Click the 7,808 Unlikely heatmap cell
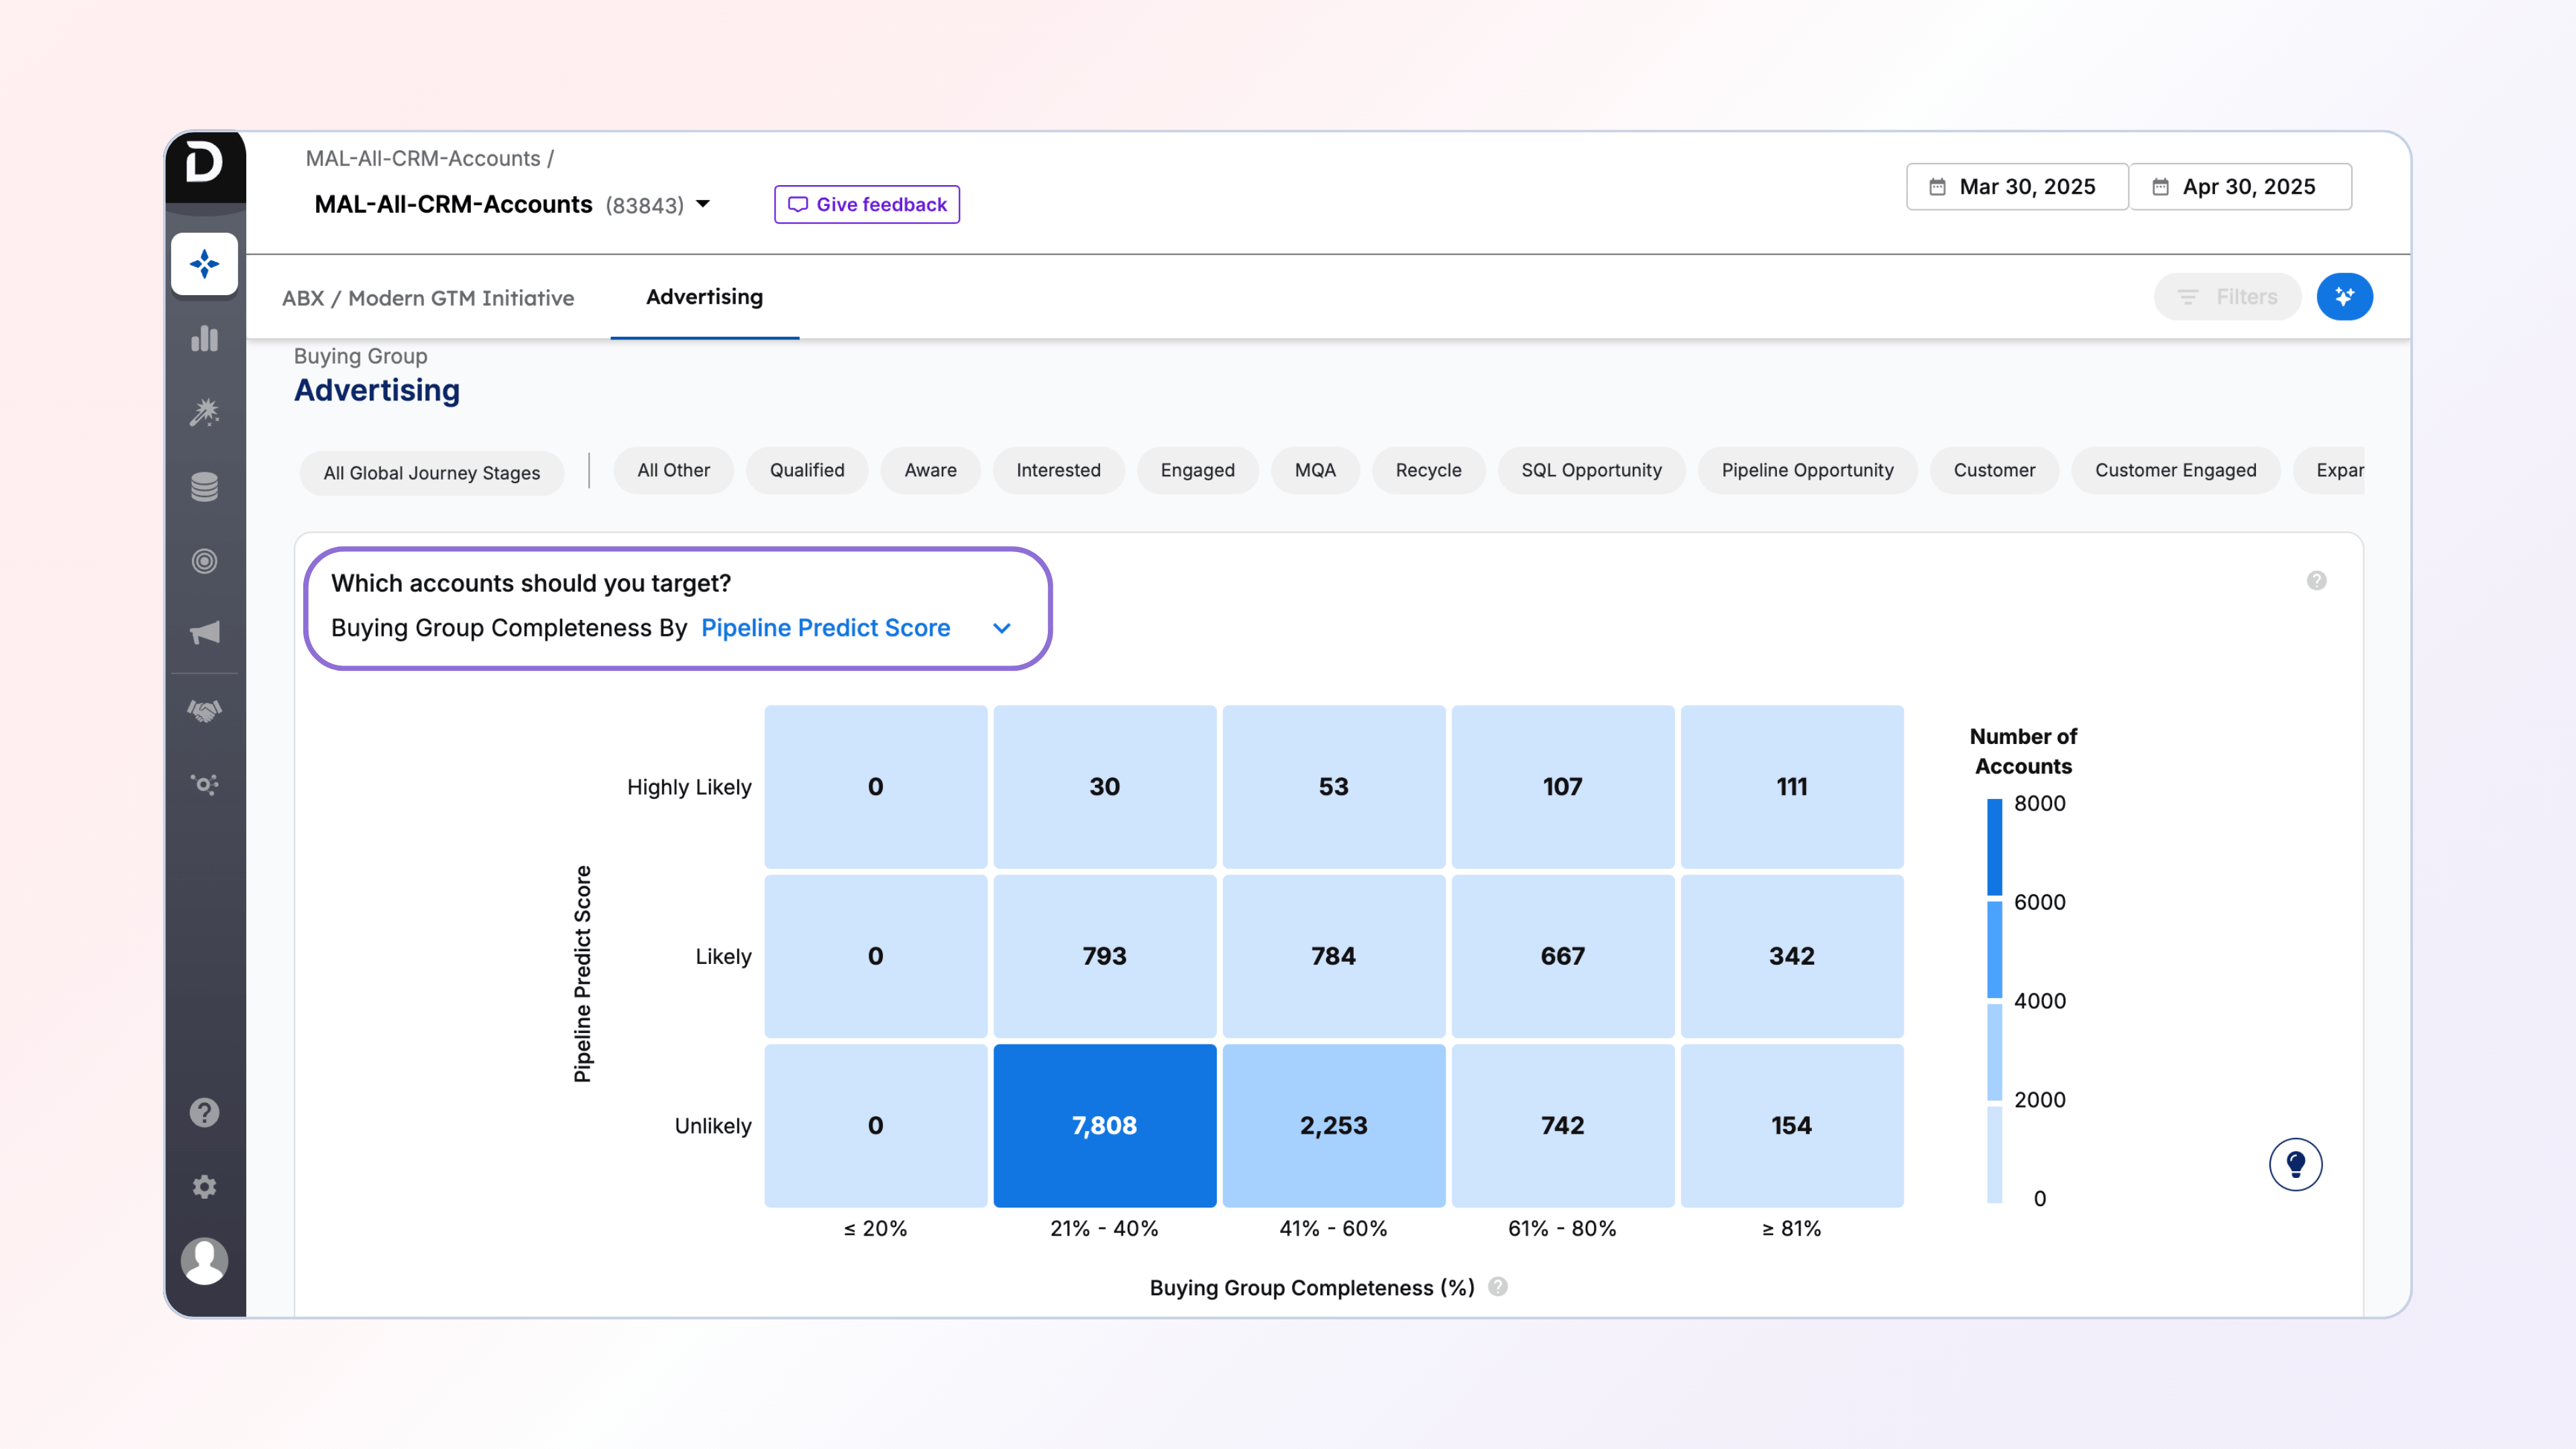The image size is (2576, 1449). [1104, 1125]
